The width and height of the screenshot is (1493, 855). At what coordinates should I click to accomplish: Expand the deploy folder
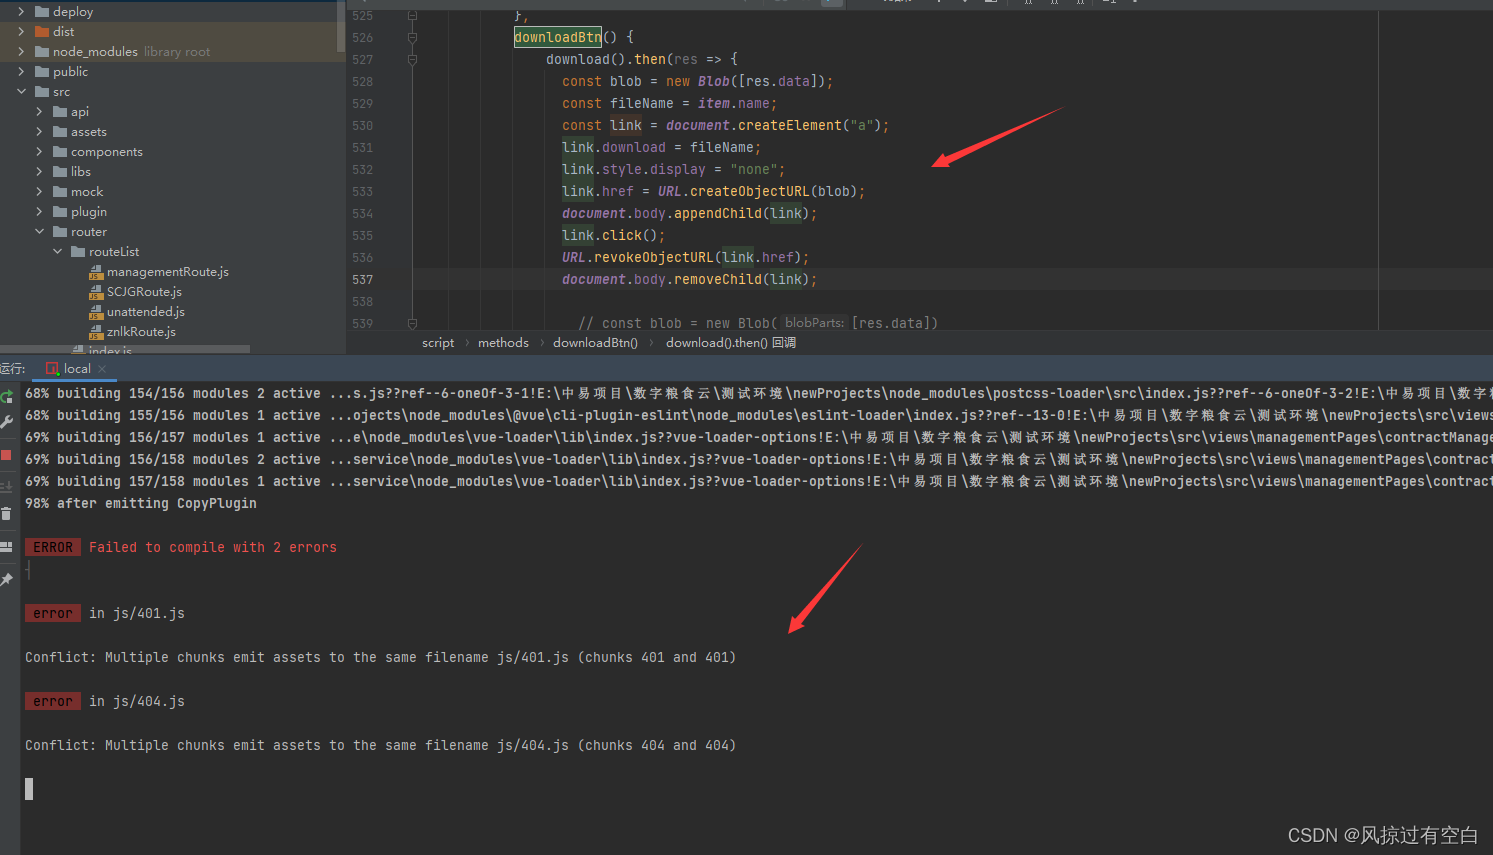[x=21, y=12]
